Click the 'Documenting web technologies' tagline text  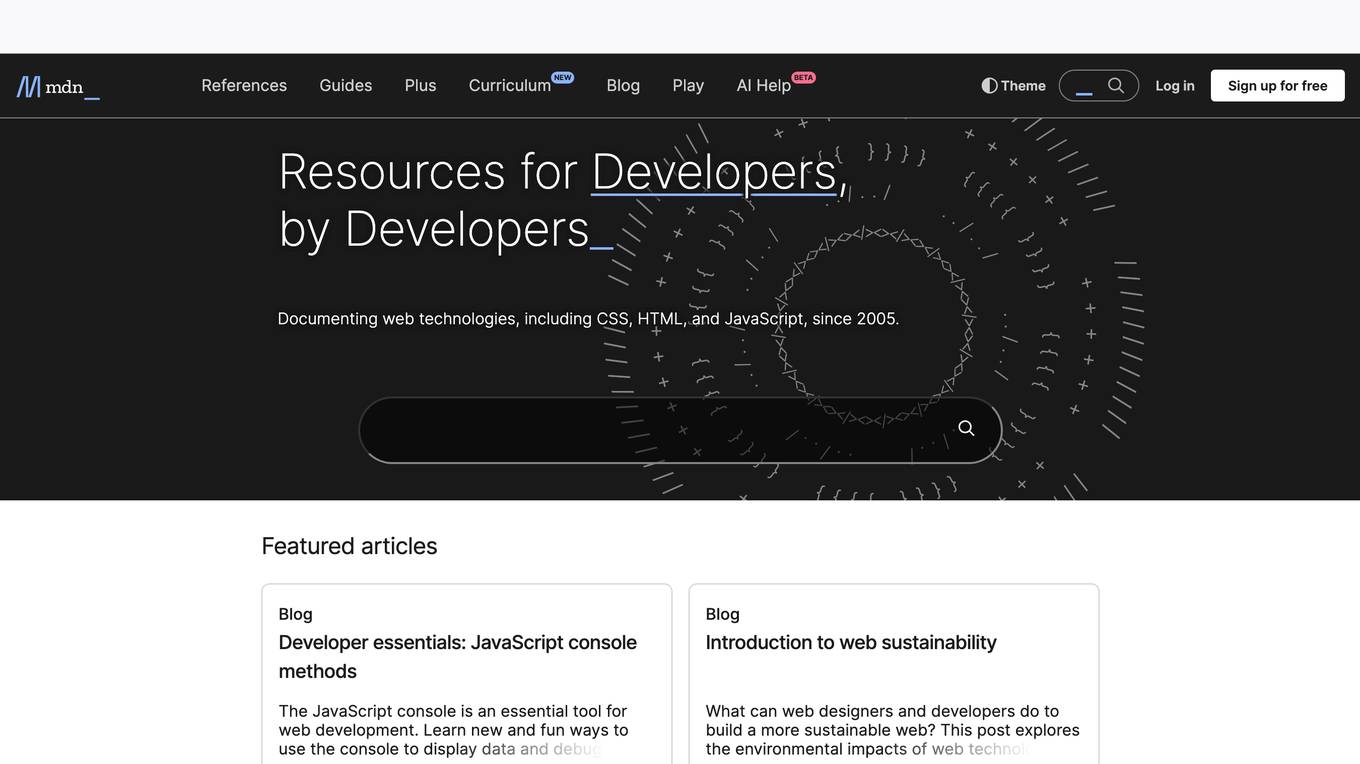[x=588, y=319]
